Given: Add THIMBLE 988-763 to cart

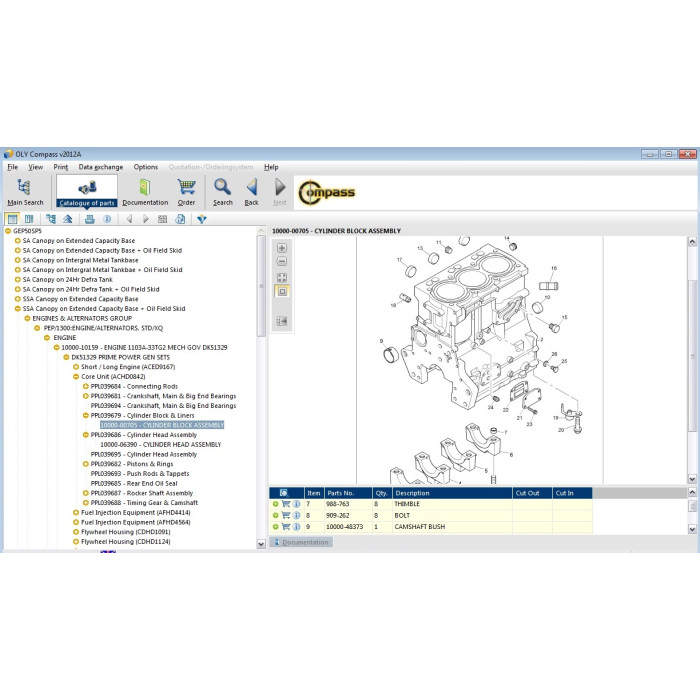Looking at the screenshot, I should click(x=286, y=504).
